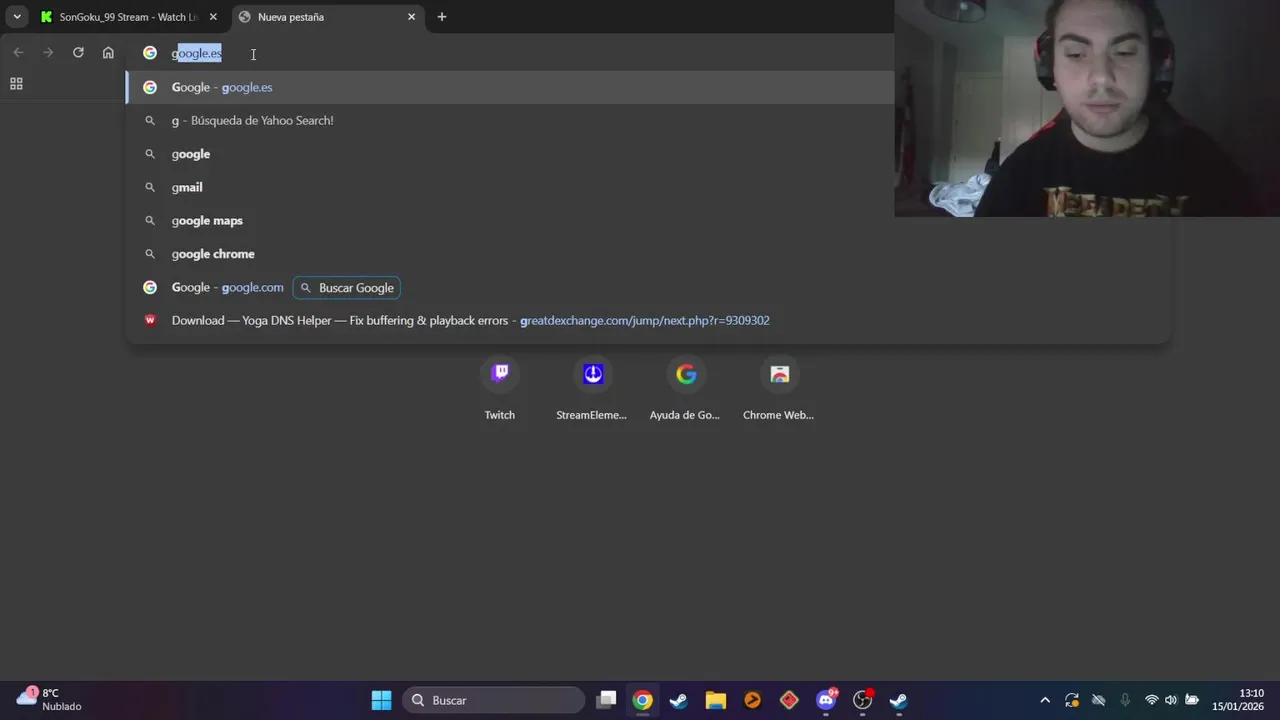Close the SonGoku_99 Stream tab
This screenshot has width=1280, height=720.
click(x=213, y=17)
